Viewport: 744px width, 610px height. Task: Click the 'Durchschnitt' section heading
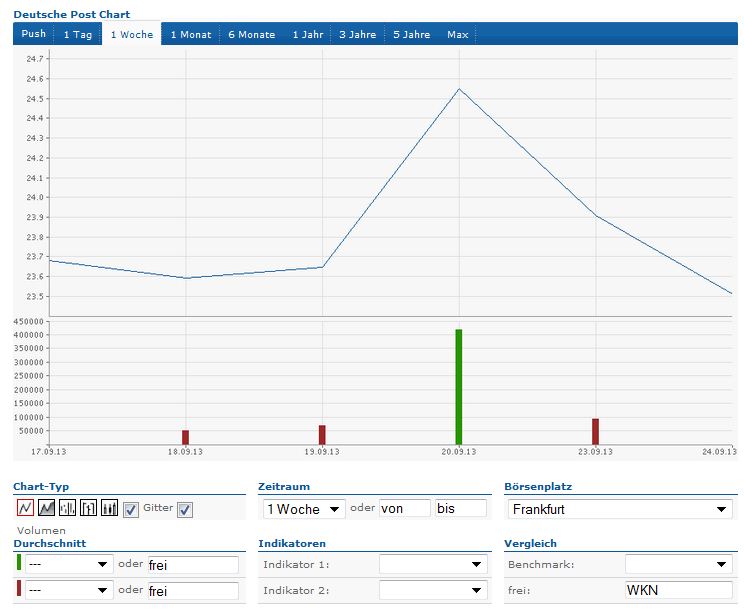(50, 544)
